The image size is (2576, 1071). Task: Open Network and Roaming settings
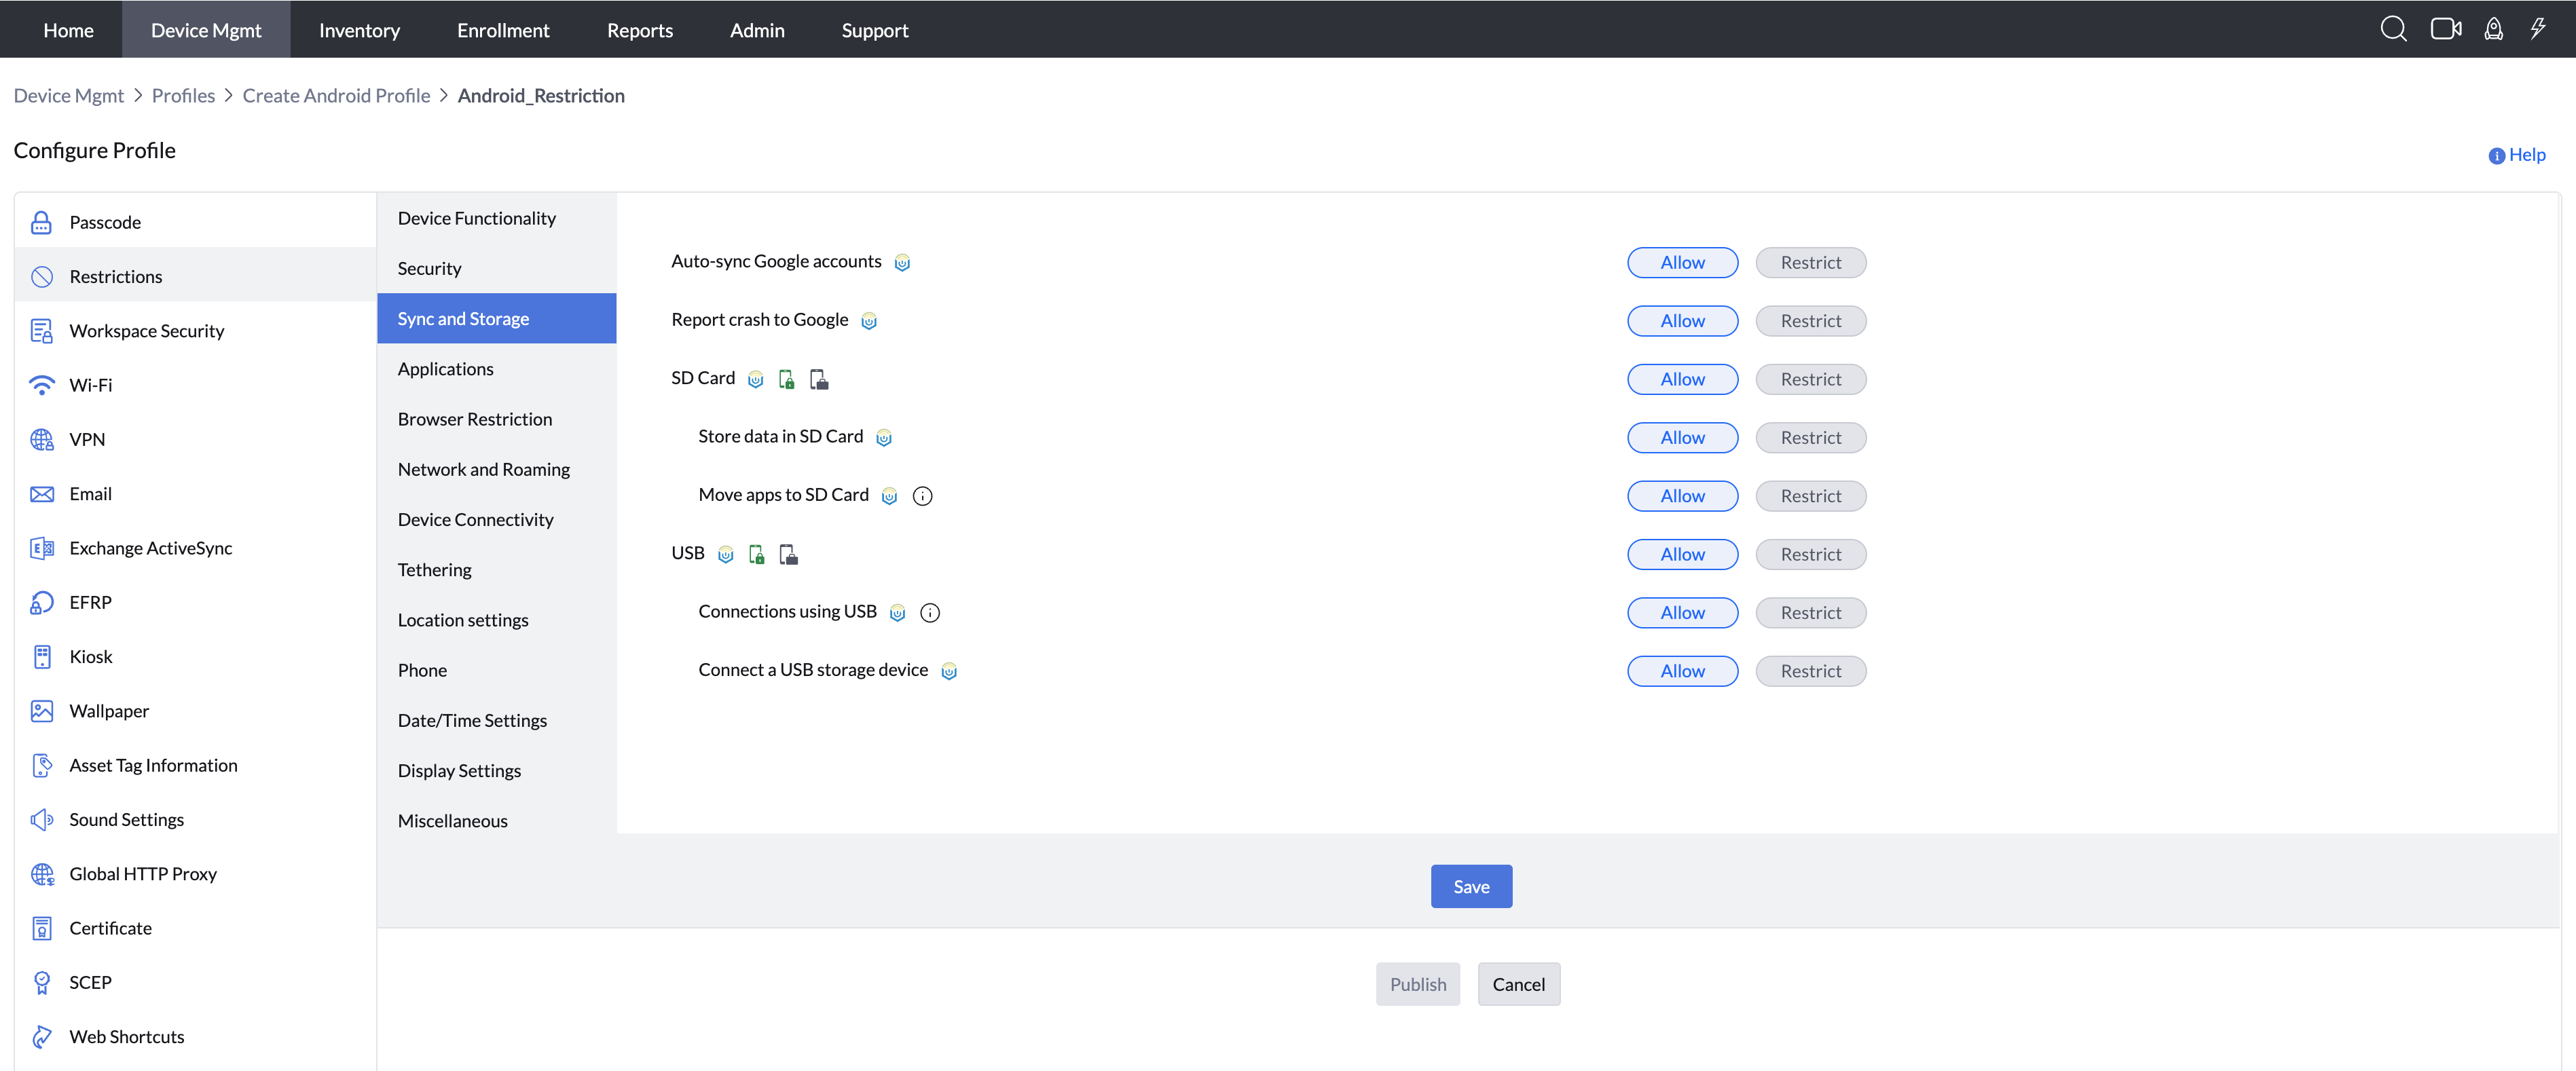pyautogui.click(x=483, y=468)
